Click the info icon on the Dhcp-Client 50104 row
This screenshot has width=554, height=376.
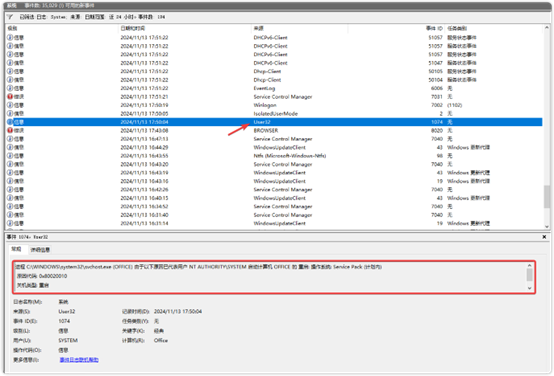(x=10, y=80)
